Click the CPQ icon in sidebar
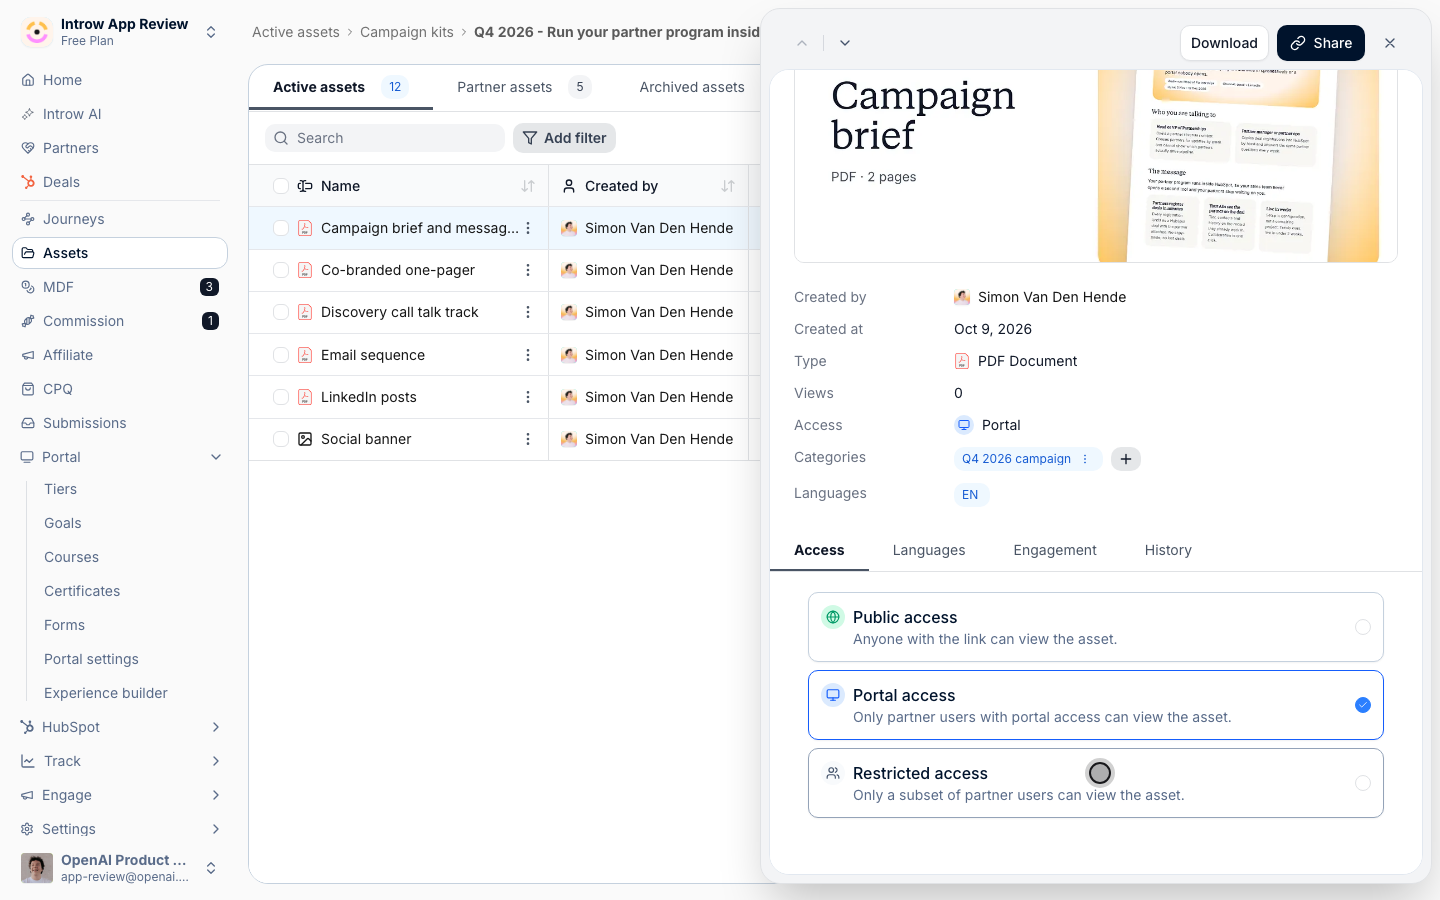The image size is (1440, 900). 28,389
